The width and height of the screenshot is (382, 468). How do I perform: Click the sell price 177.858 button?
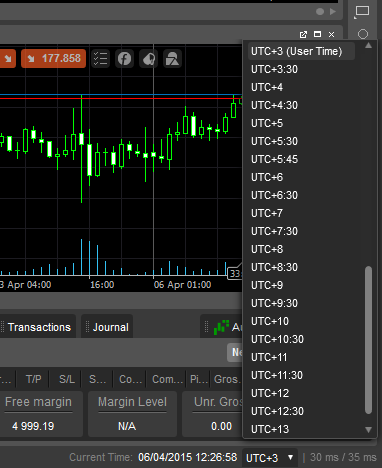click(54, 59)
